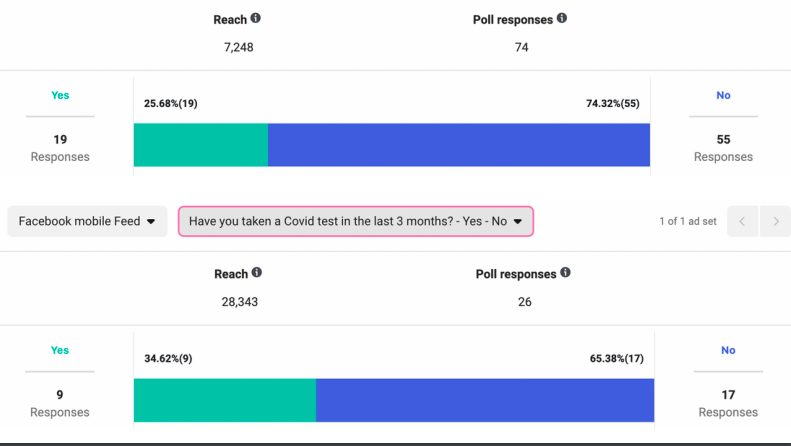Click the Poll responses info icon above 74
The height and width of the screenshot is (446, 791).
point(562,18)
